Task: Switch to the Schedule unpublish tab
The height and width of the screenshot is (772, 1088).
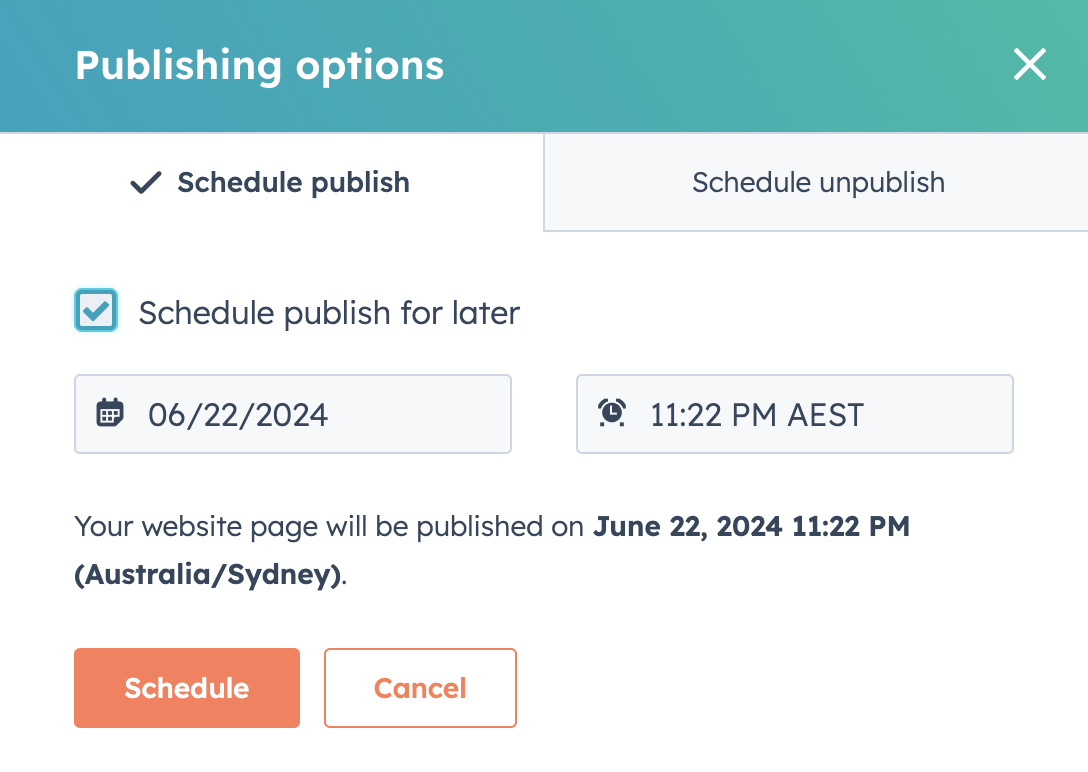Action: [817, 182]
